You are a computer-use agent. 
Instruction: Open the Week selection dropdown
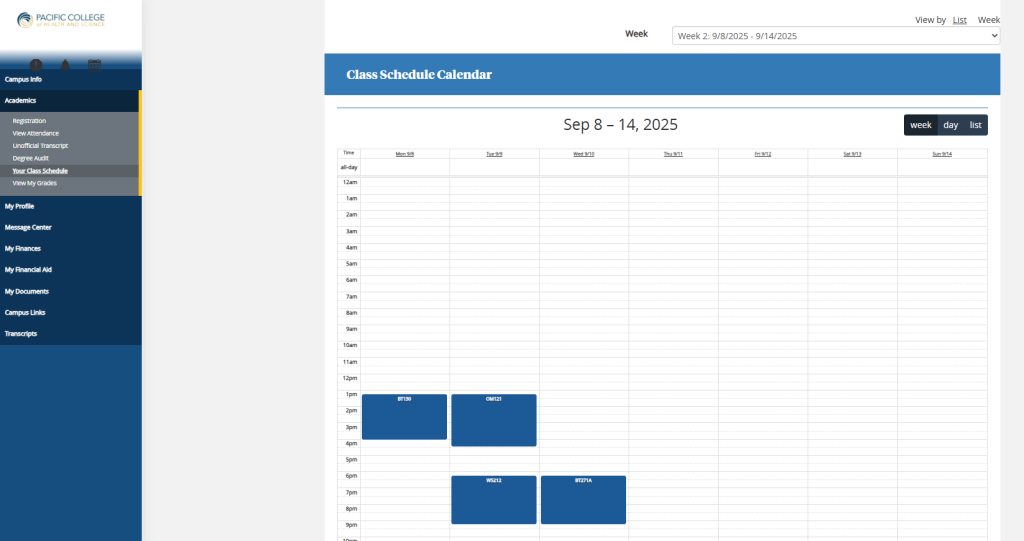coord(836,36)
